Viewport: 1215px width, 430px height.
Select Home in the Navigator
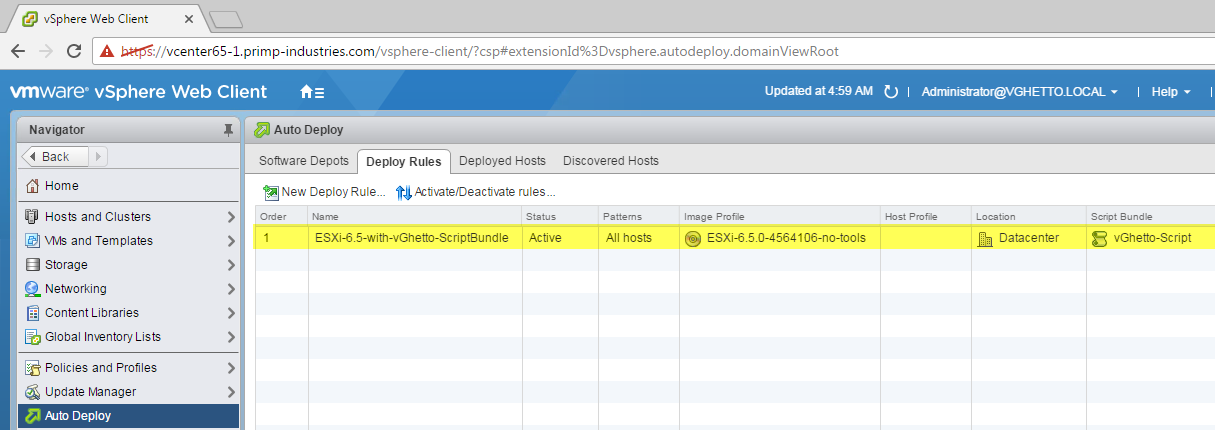click(129, 186)
